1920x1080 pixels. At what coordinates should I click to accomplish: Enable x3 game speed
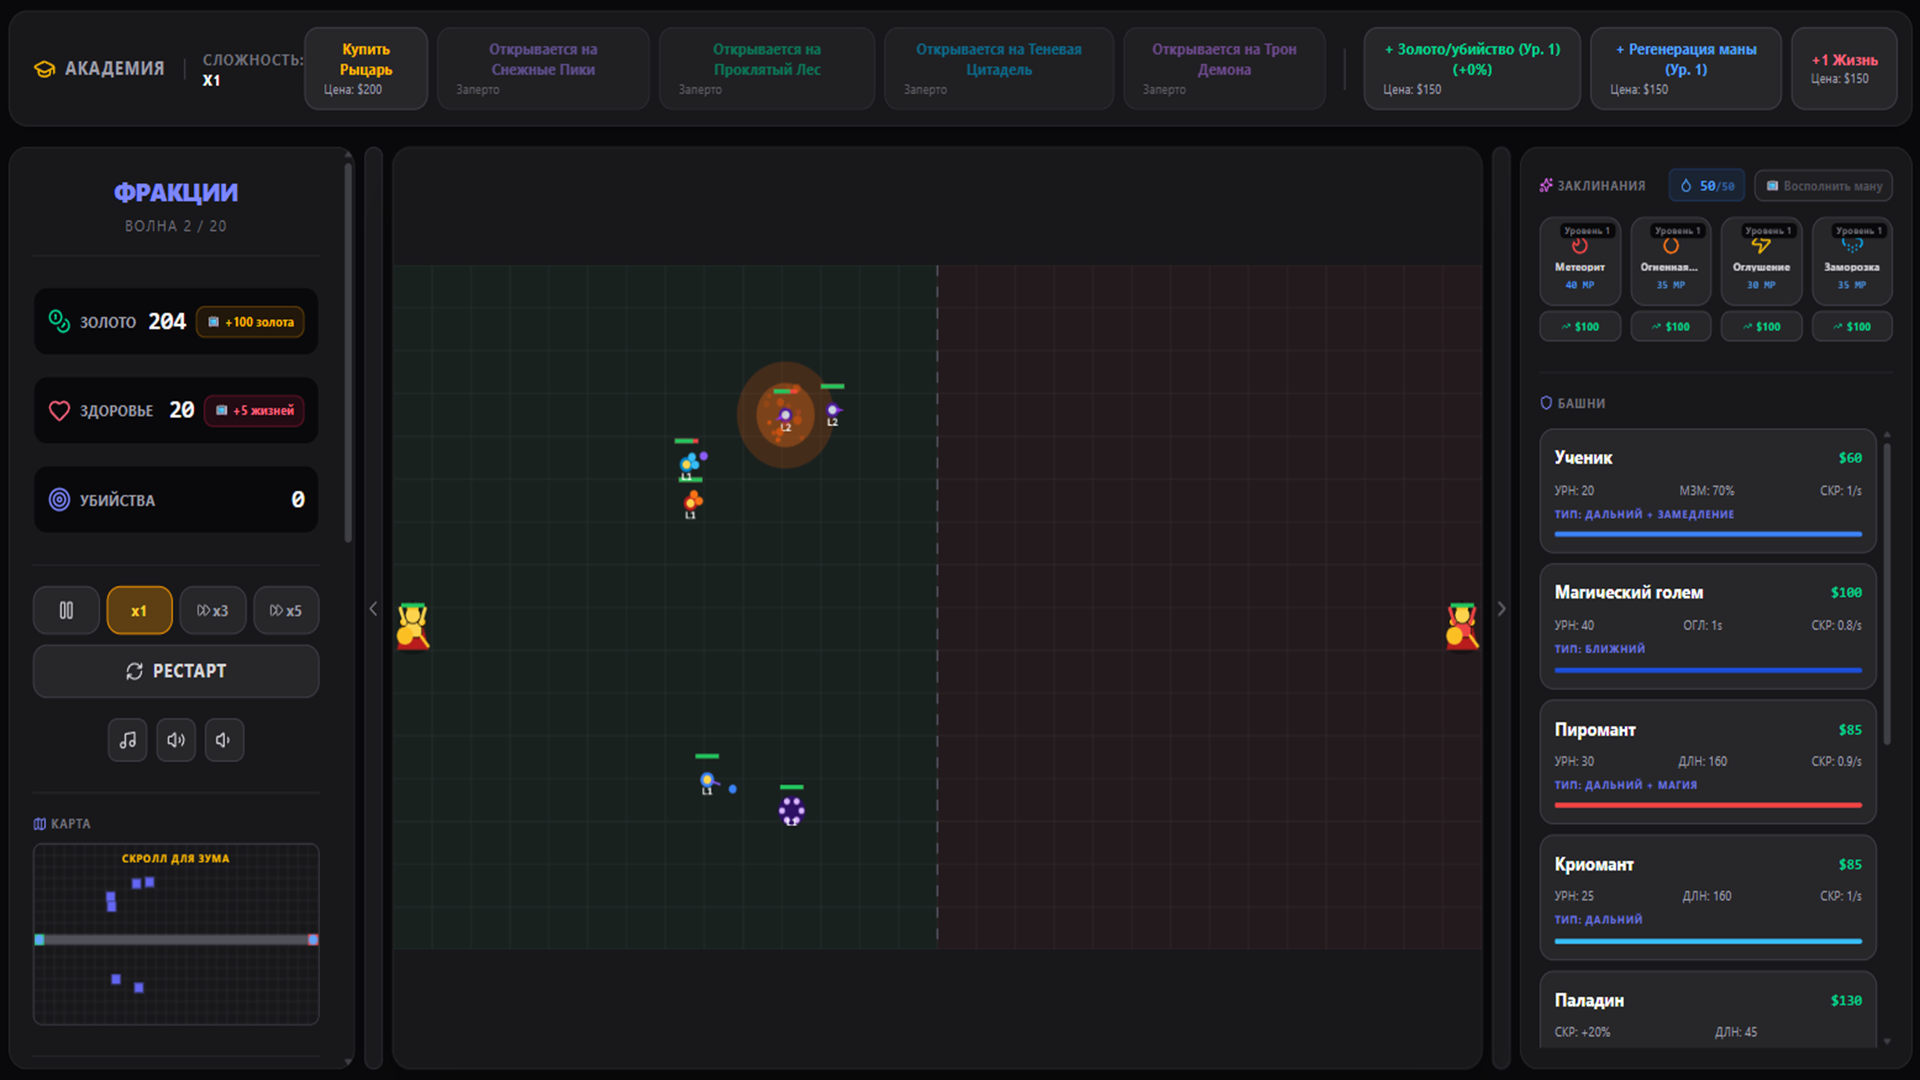point(212,610)
